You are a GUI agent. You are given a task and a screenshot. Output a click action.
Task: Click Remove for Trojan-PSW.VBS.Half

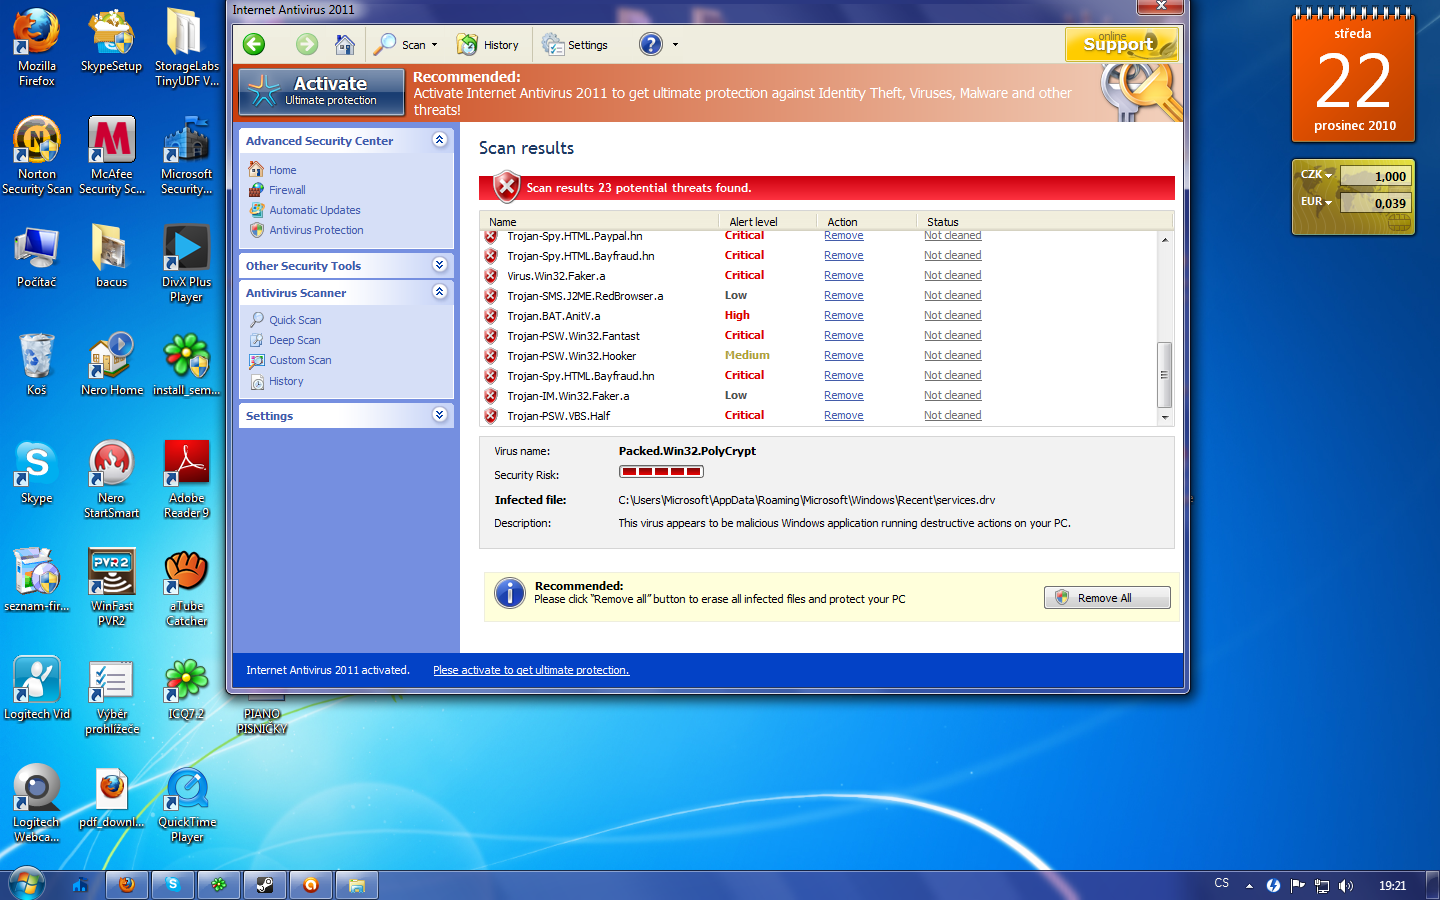click(844, 416)
